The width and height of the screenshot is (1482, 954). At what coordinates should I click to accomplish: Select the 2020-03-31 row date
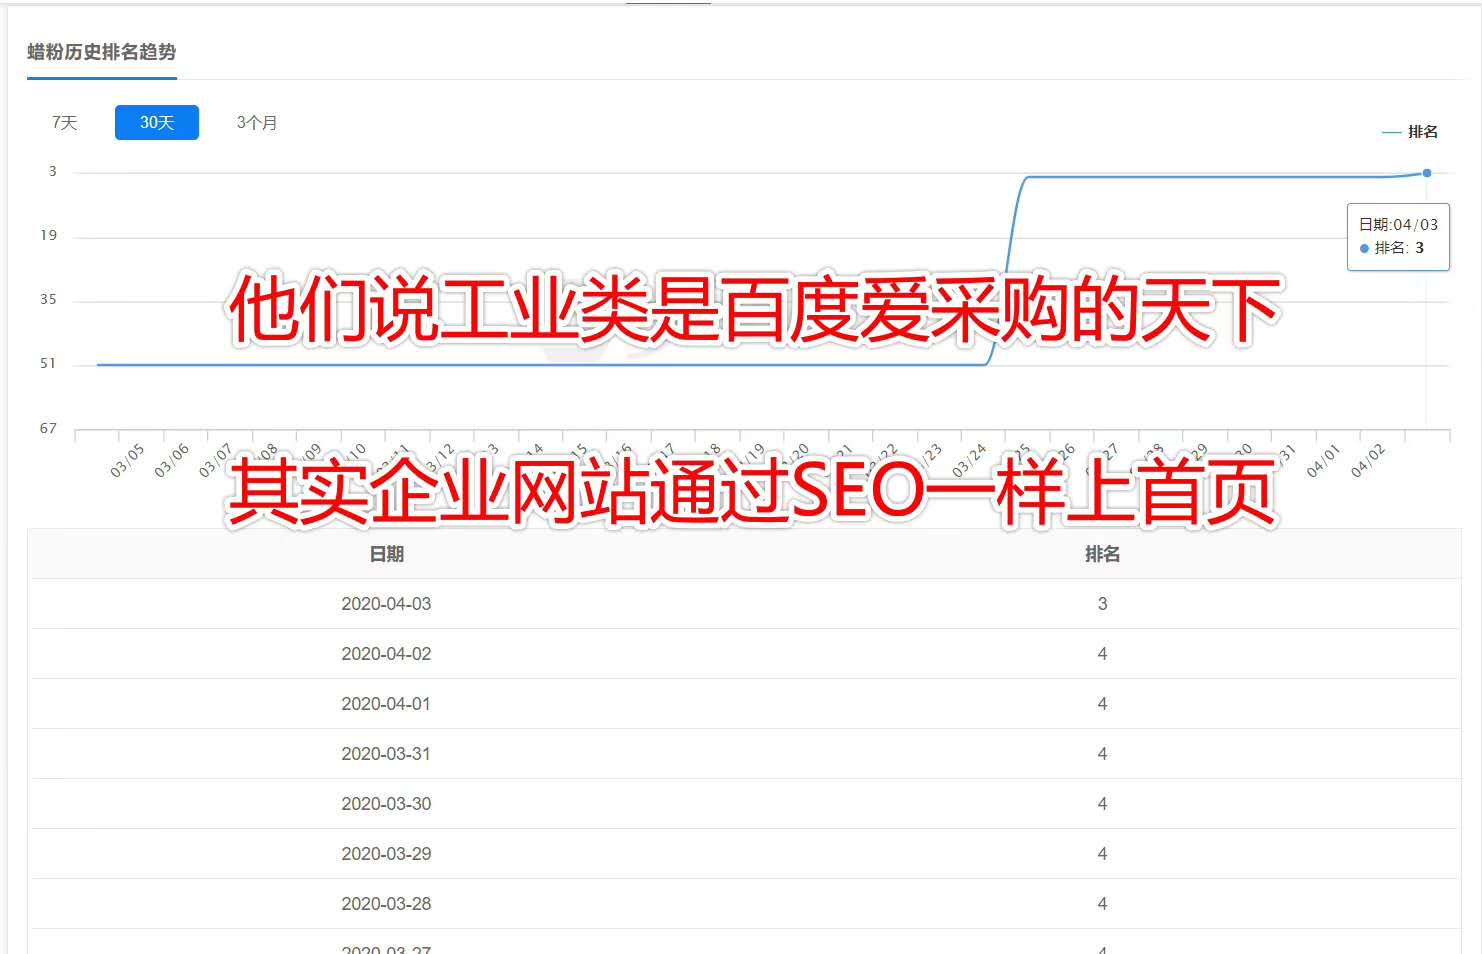(386, 754)
